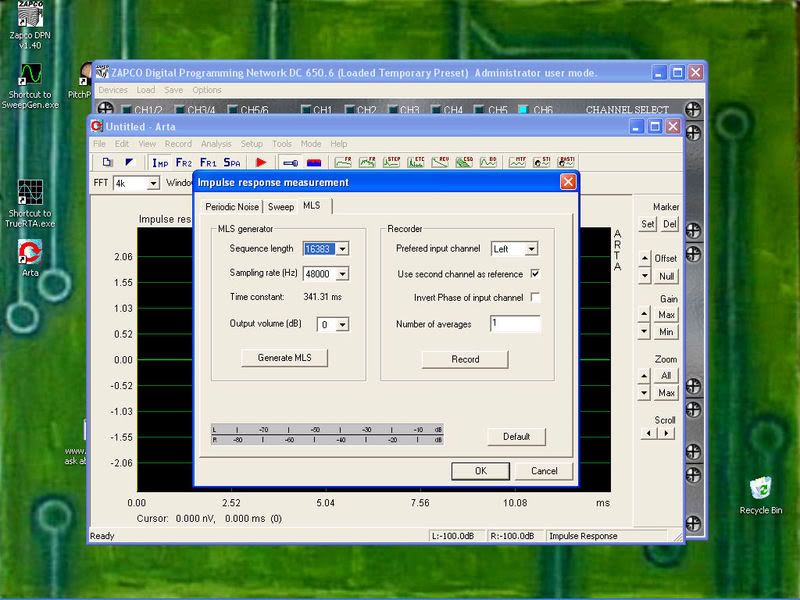Cancel the impulse response measurement dialog

(x=544, y=471)
